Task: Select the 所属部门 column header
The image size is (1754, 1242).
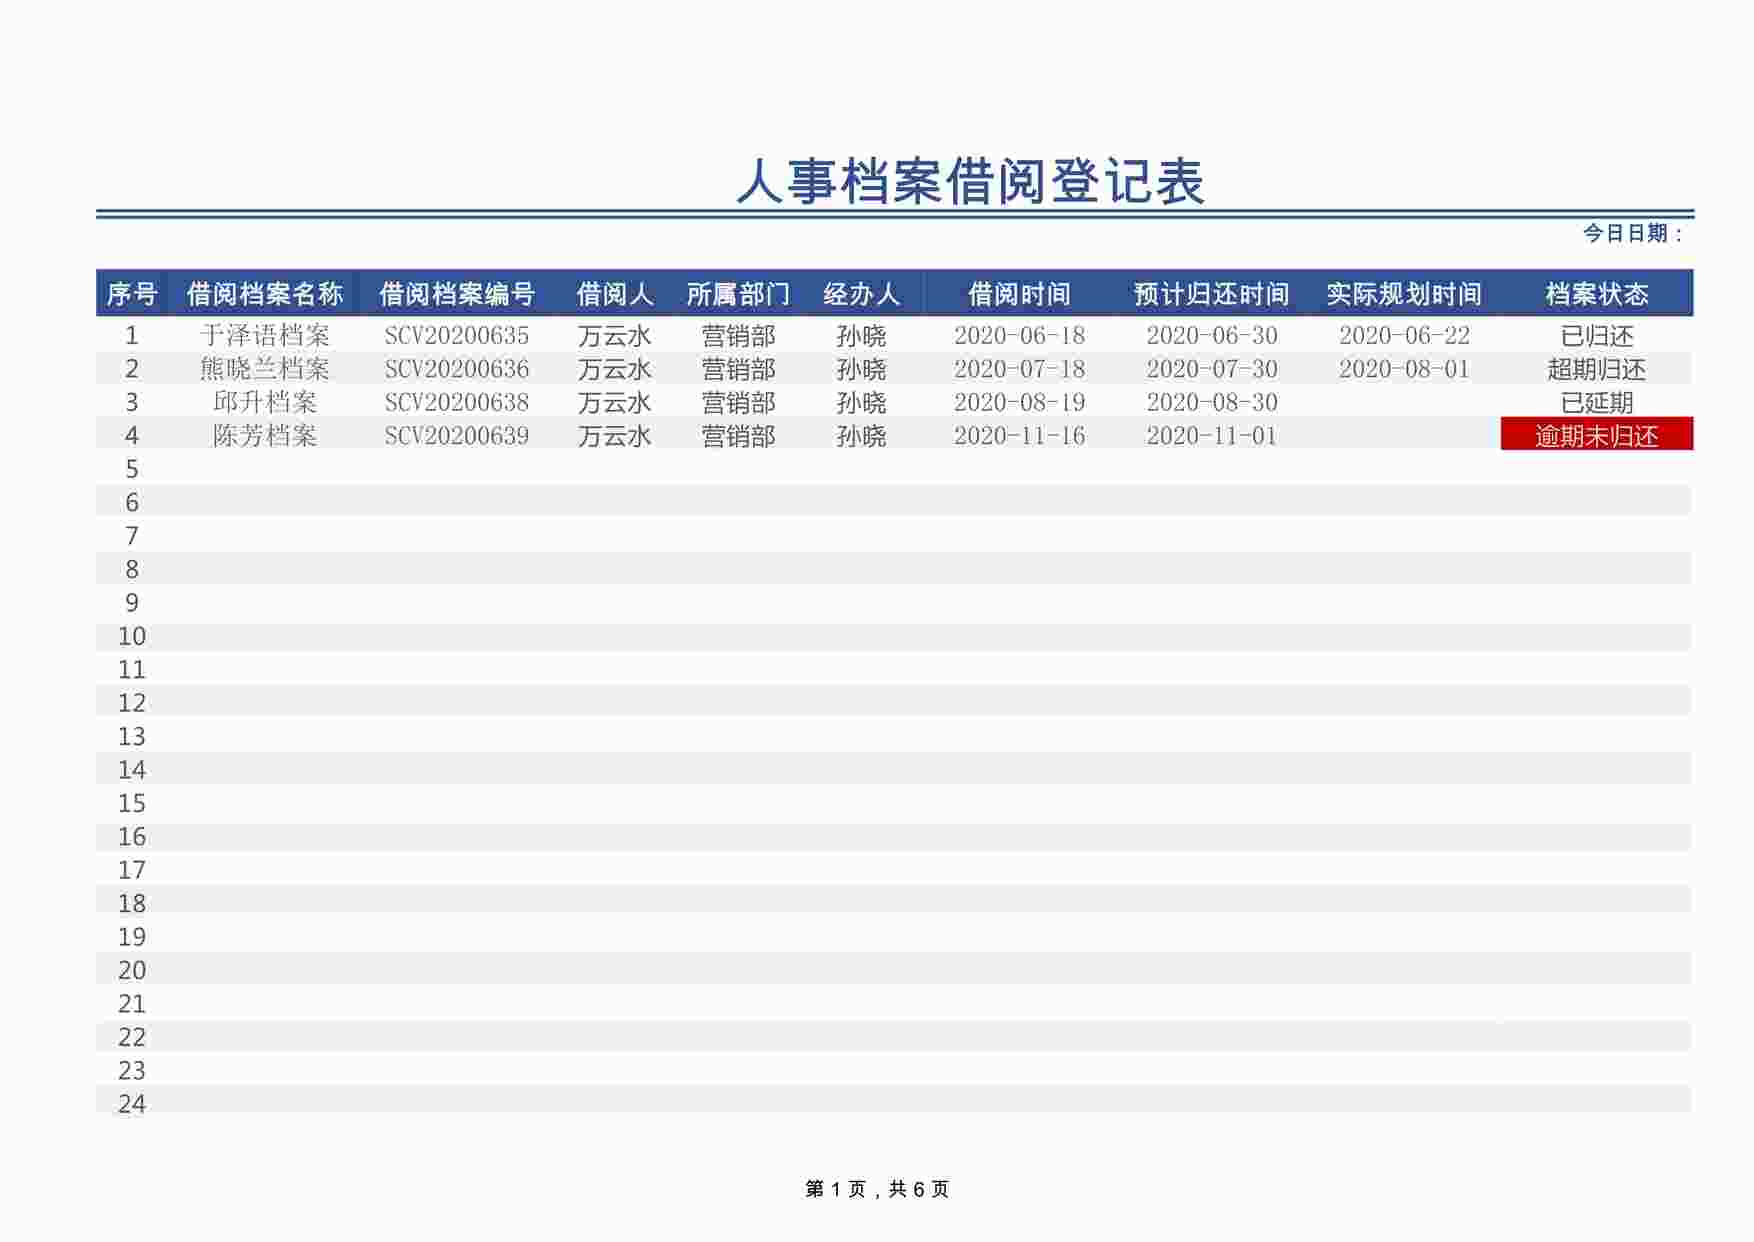Action: tap(738, 294)
